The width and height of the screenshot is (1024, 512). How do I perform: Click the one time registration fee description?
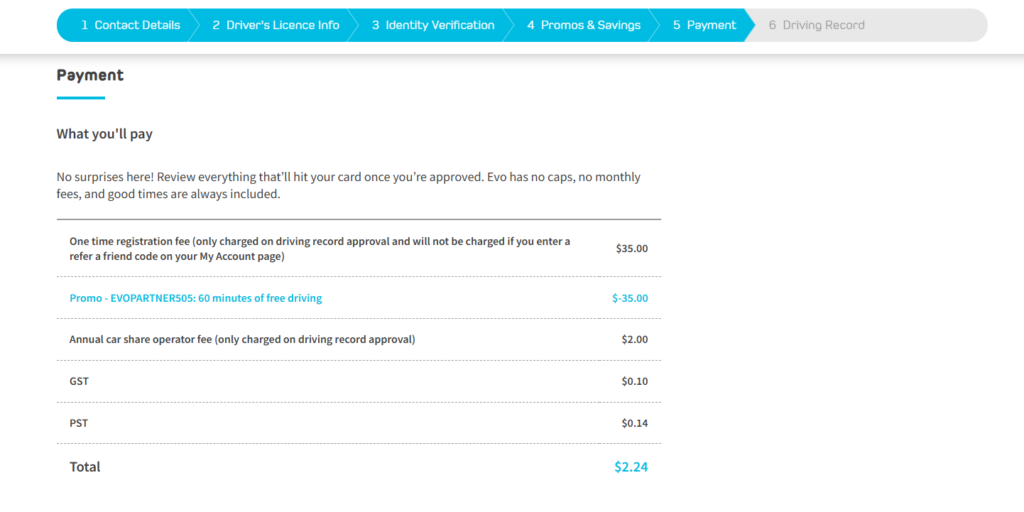(x=320, y=249)
